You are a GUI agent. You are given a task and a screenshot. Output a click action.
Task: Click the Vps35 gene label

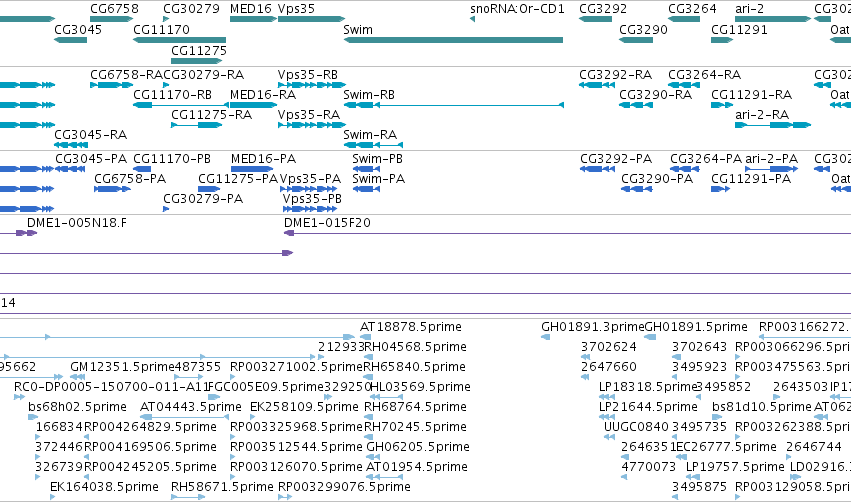296,9
